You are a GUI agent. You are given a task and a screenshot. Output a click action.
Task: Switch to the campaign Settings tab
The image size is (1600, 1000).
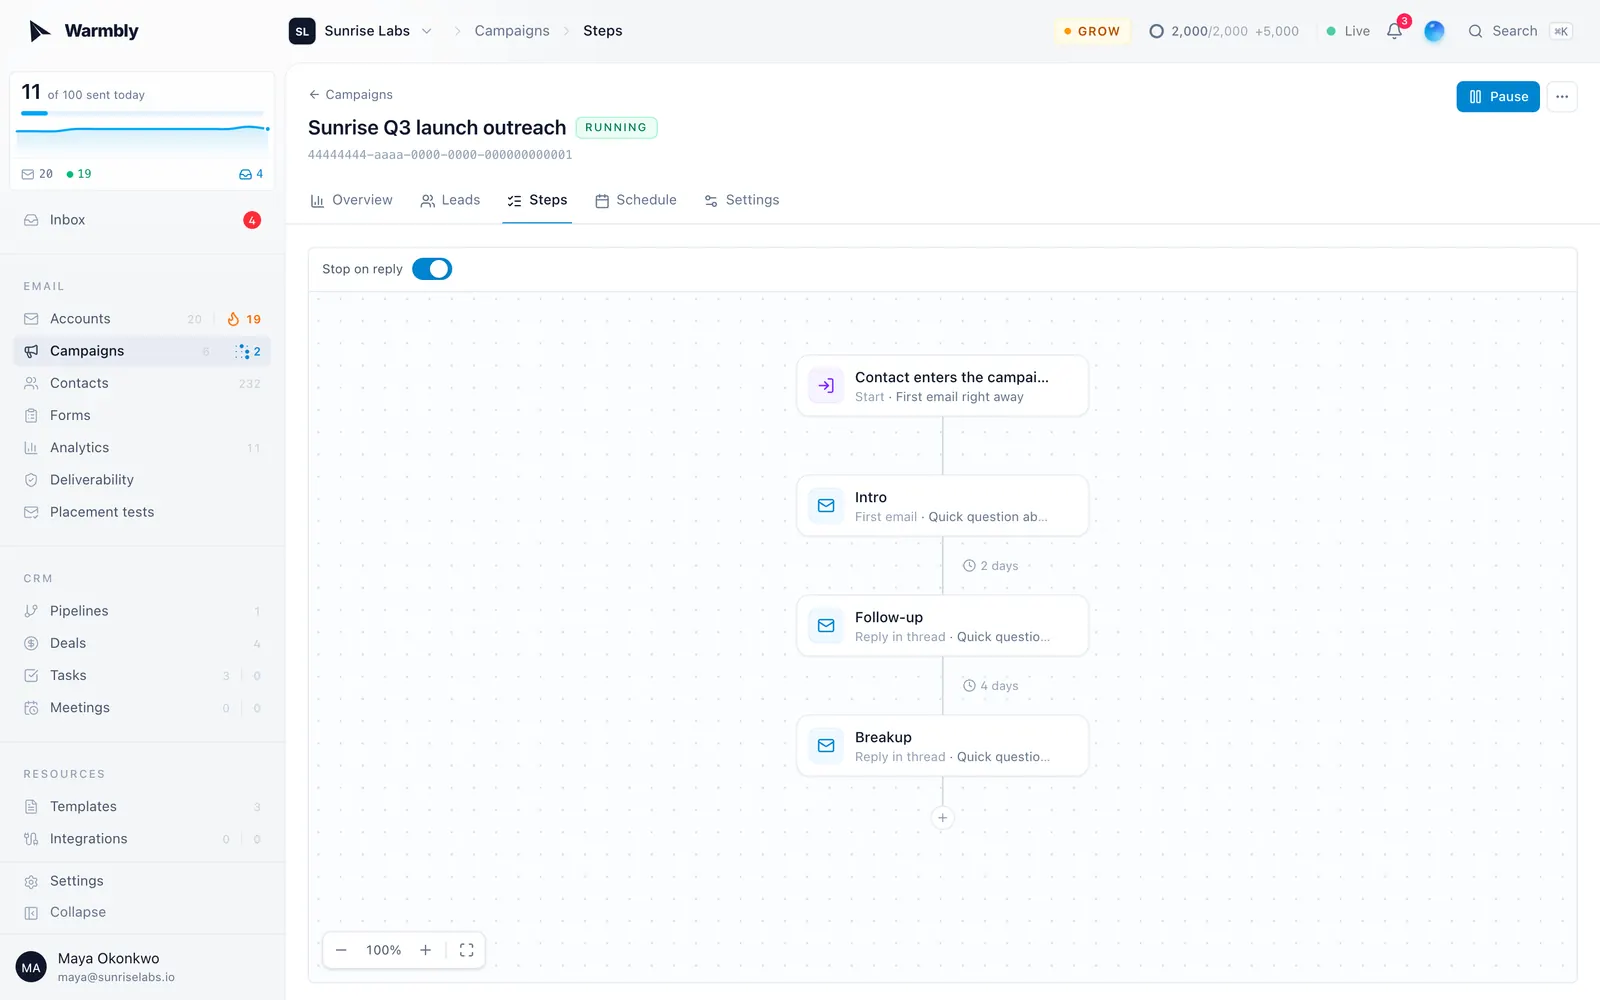742,200
